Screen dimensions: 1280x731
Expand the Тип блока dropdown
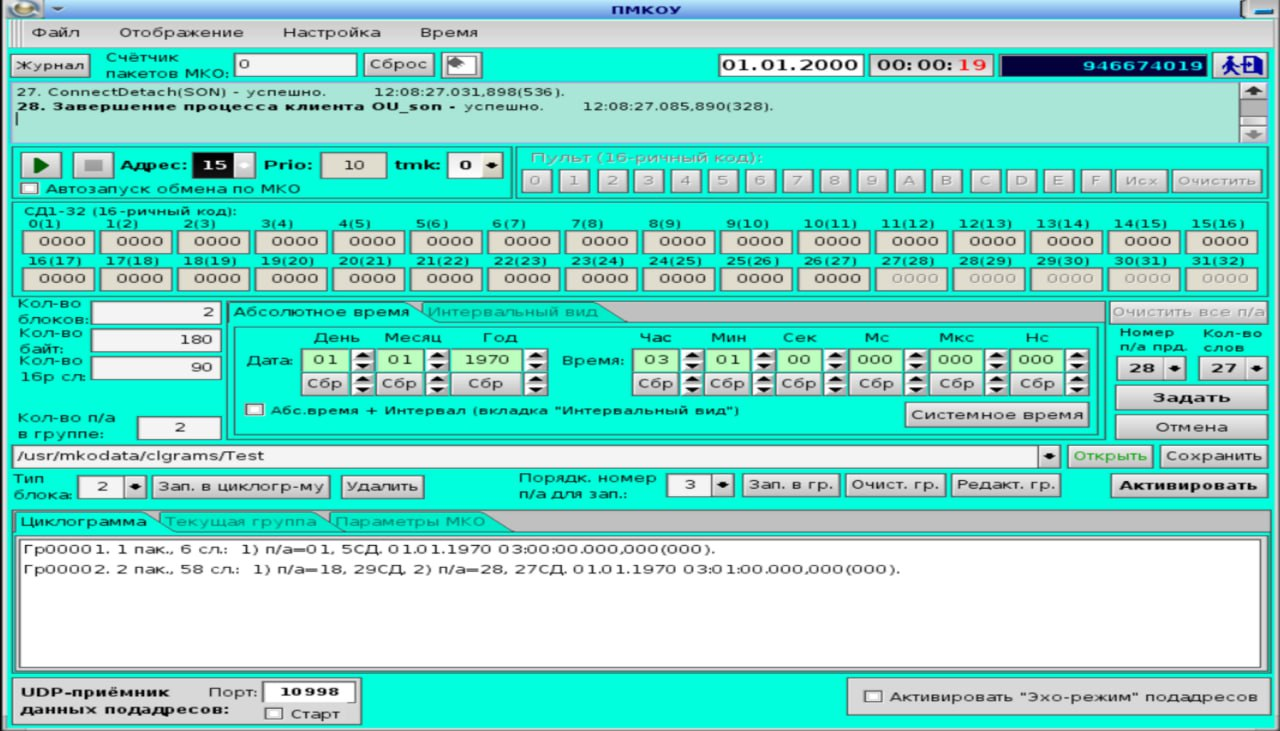point(136,487)
